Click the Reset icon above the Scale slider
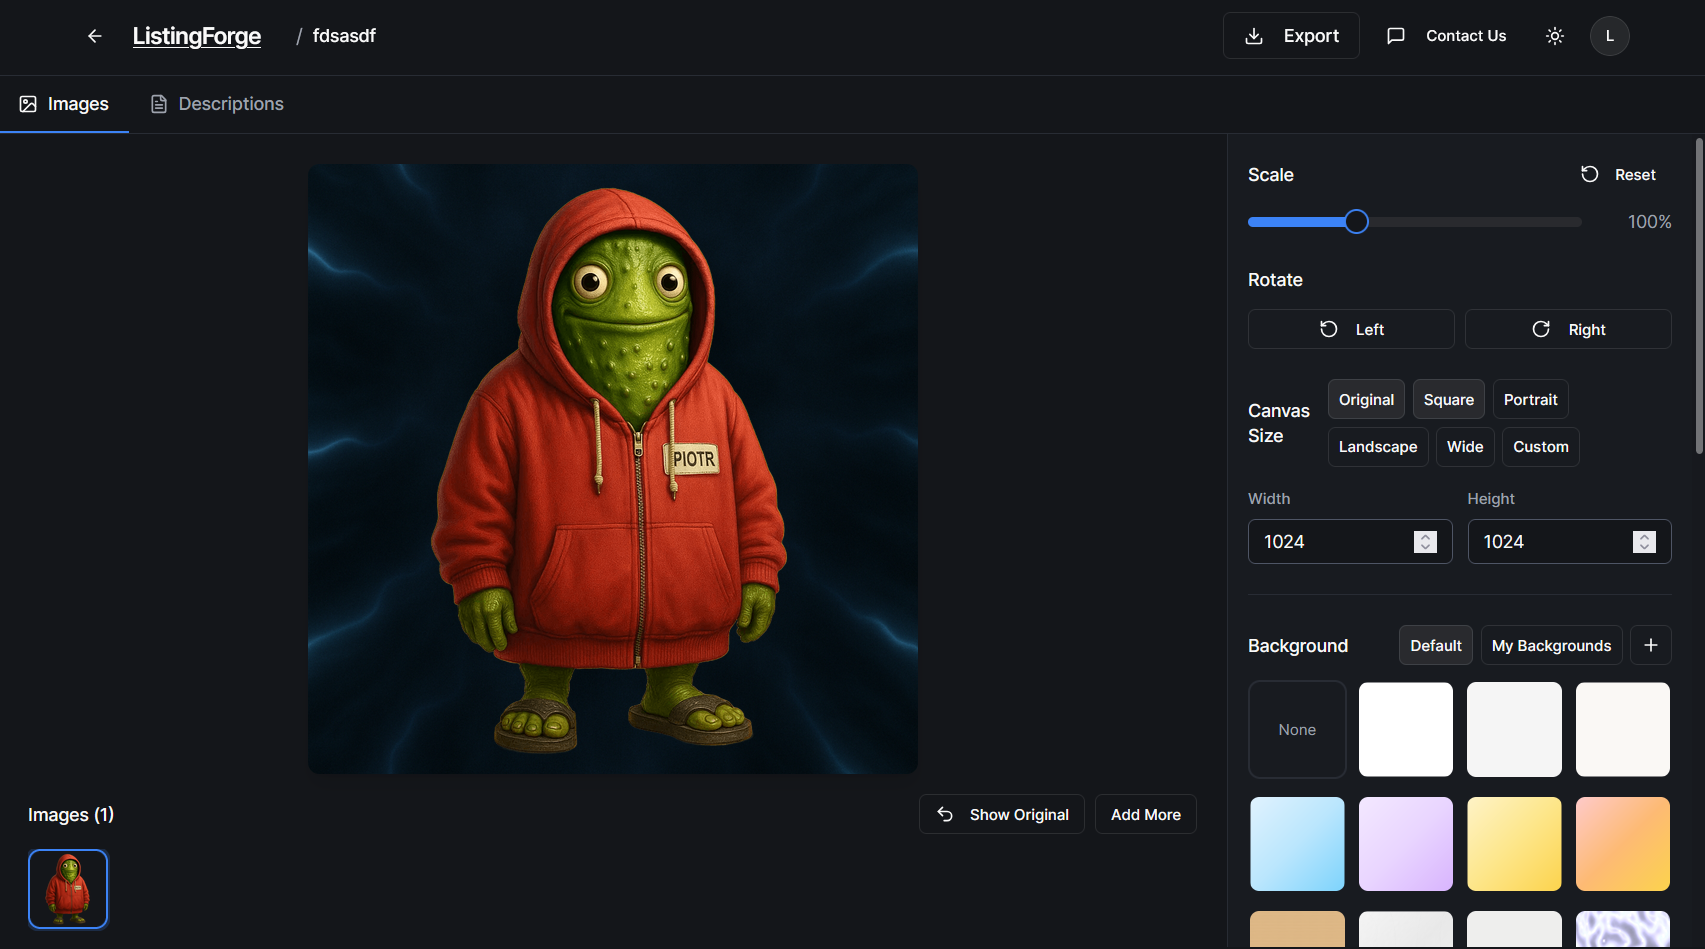This screenshot has height=949, width=1705. (1590, 174)
